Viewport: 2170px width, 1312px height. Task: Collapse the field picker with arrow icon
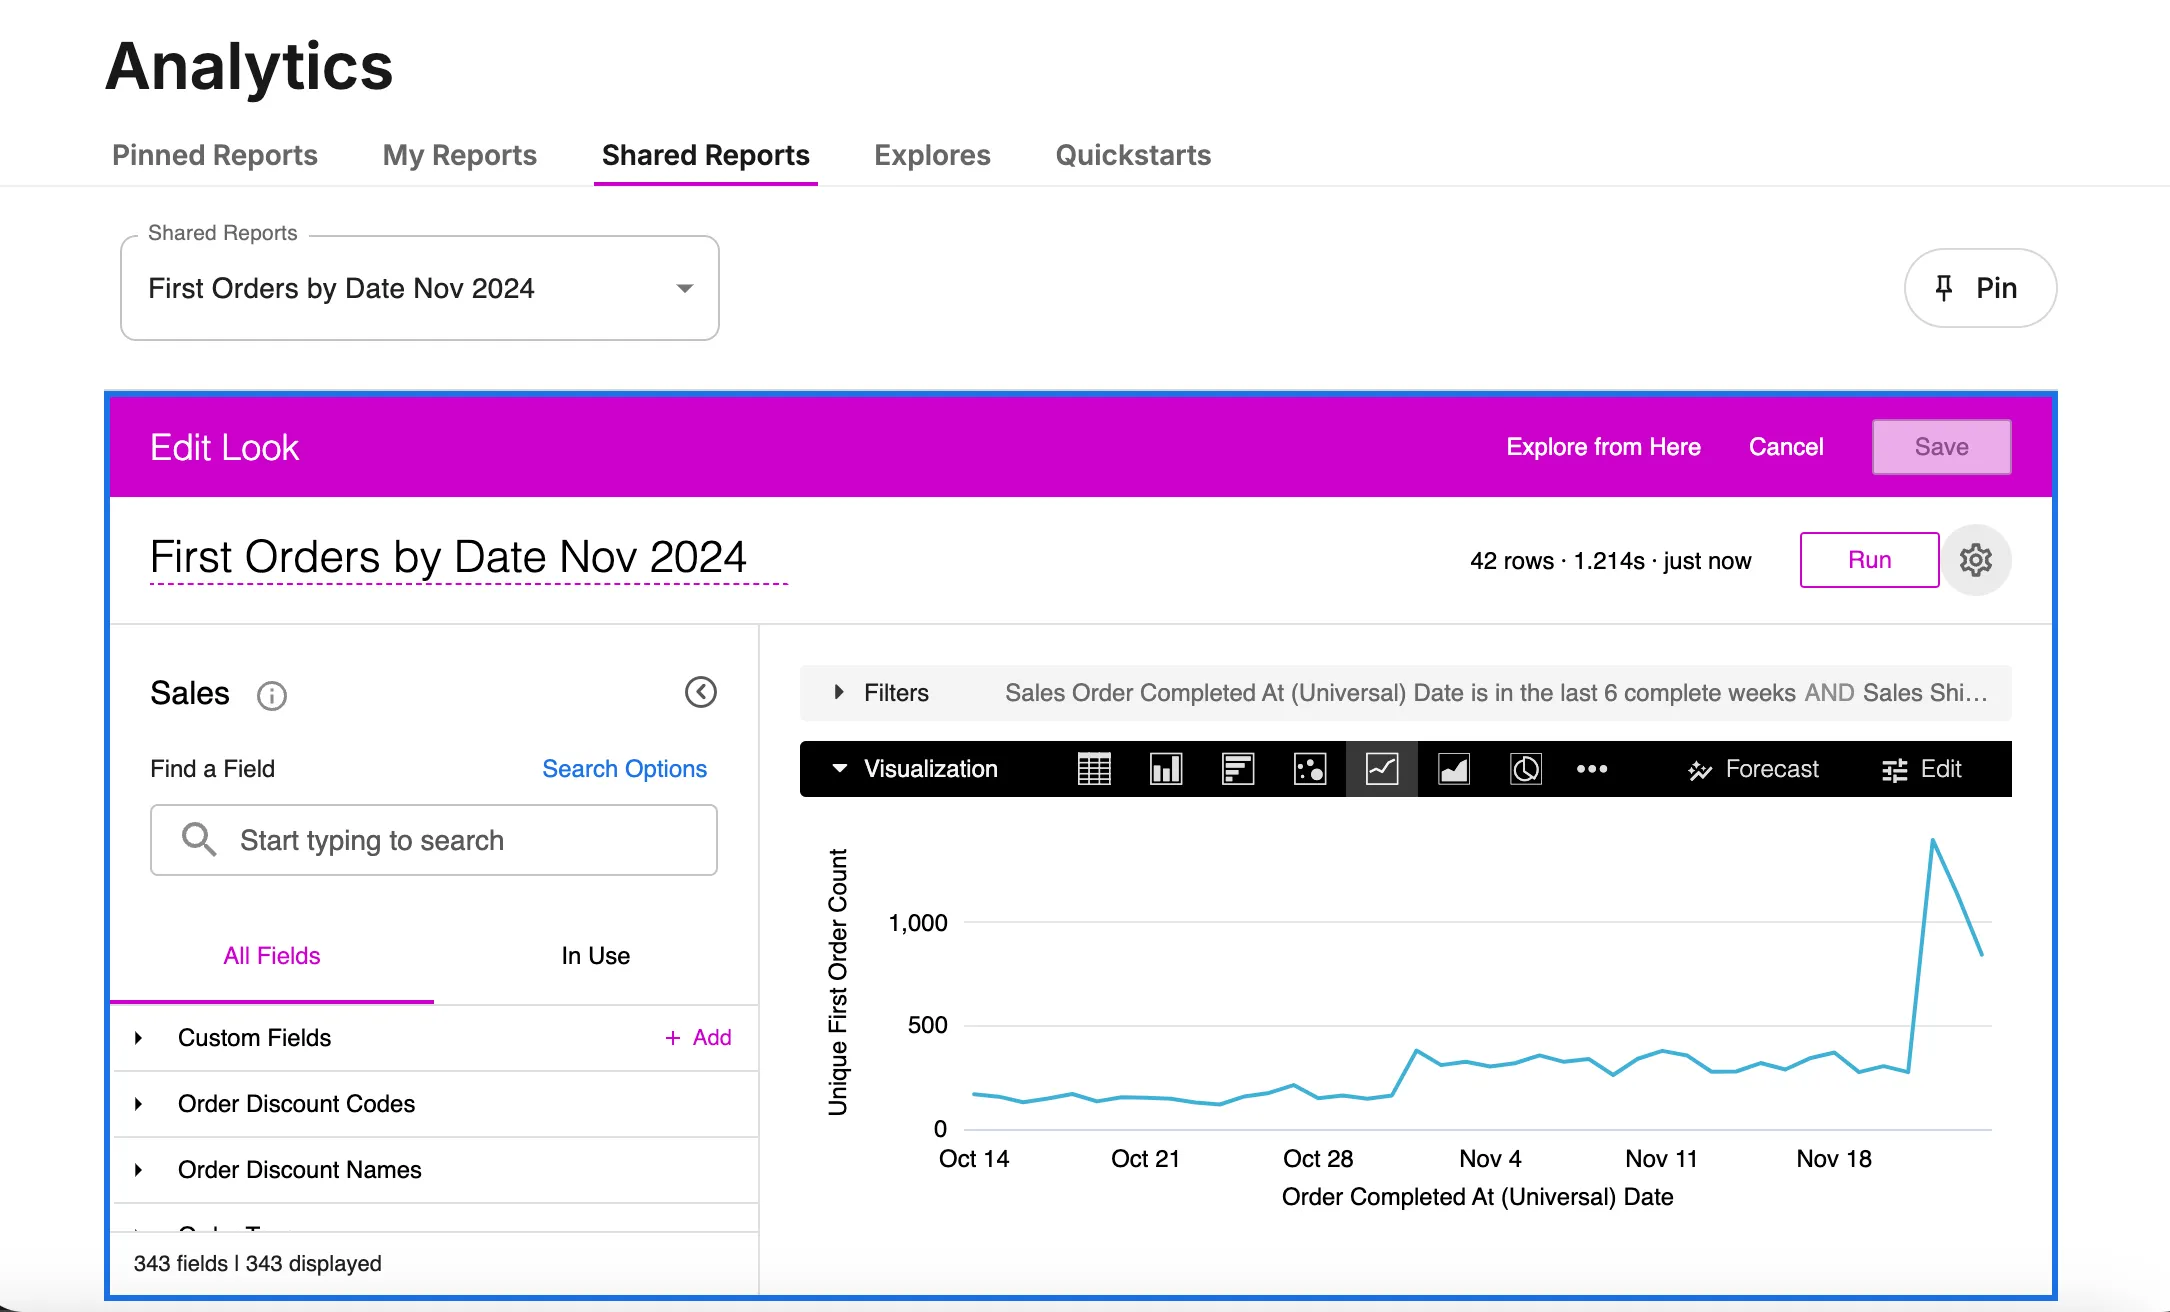point(701,692)
